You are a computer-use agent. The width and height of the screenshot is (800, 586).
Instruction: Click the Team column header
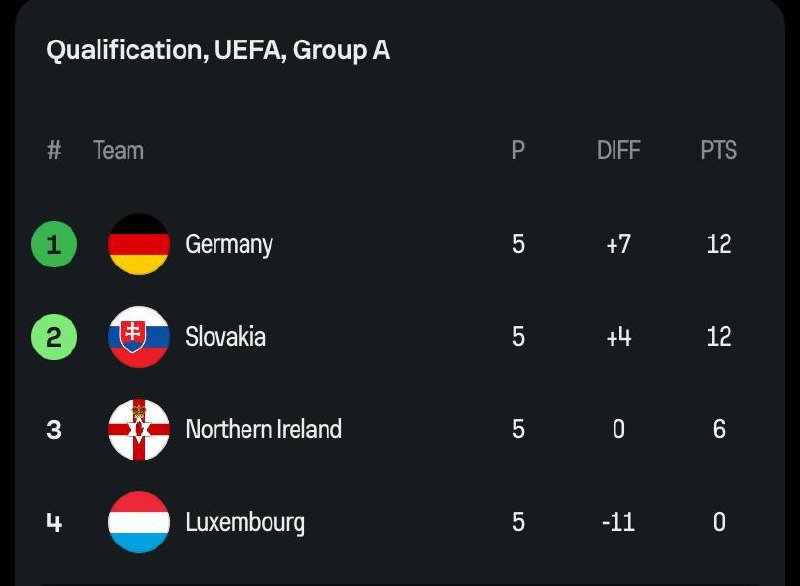tap(118, 151)
